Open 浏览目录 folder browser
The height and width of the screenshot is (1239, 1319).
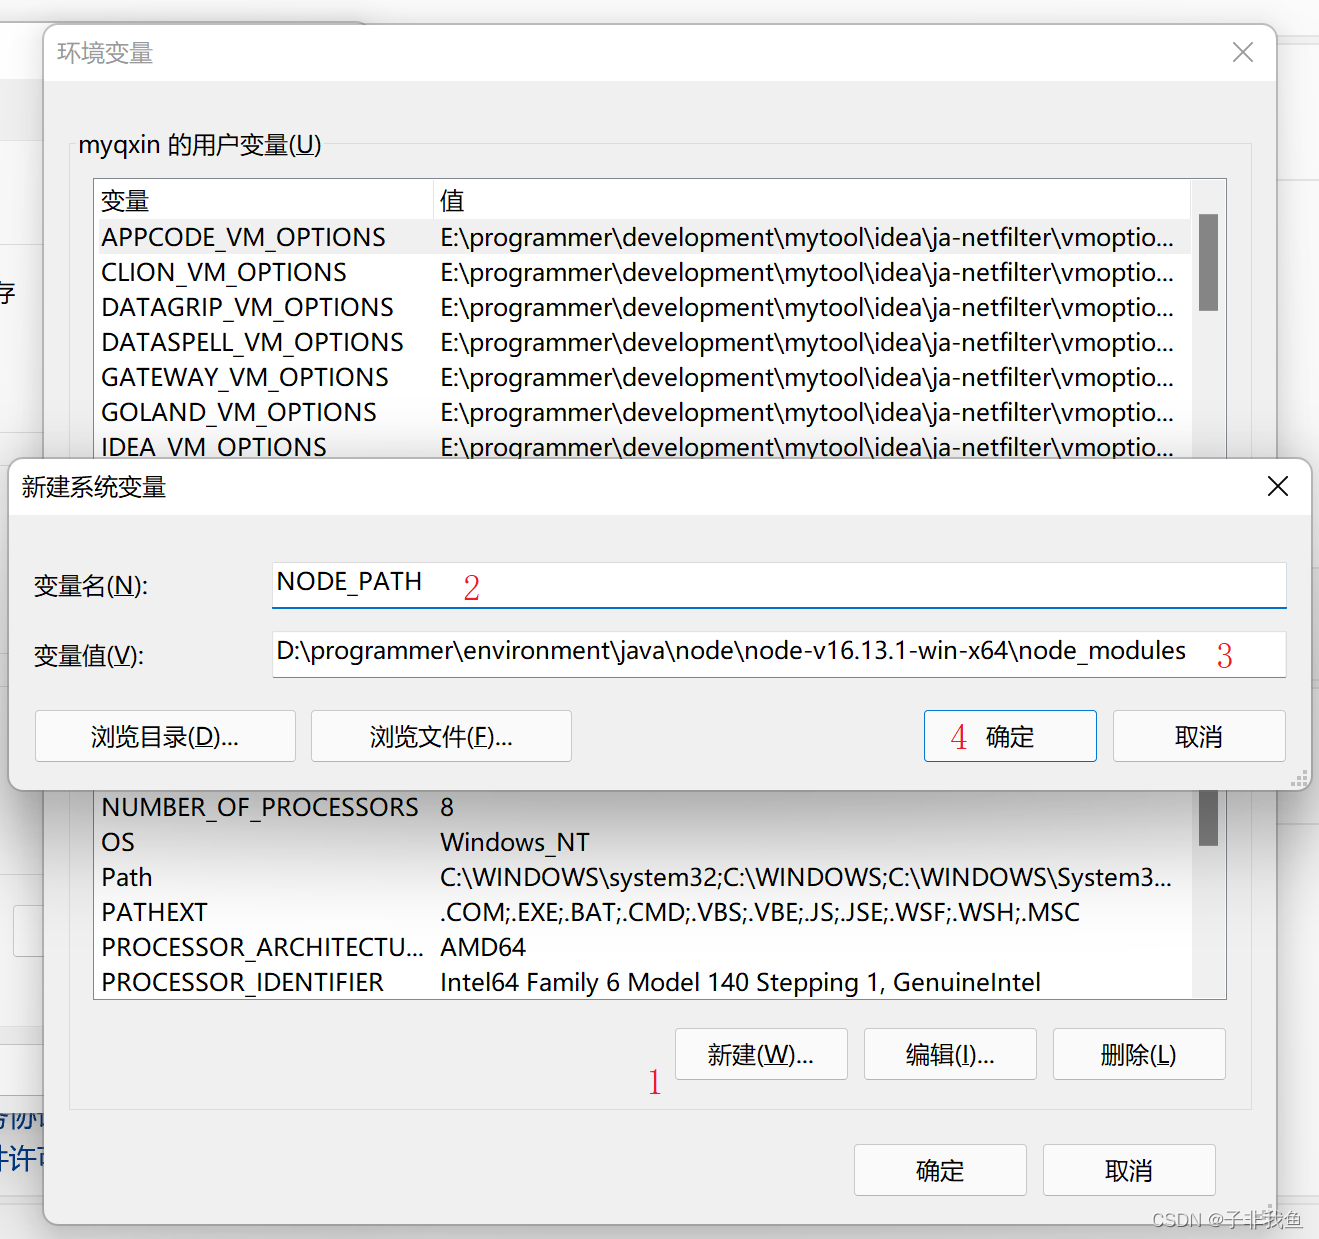coord(165,737)
